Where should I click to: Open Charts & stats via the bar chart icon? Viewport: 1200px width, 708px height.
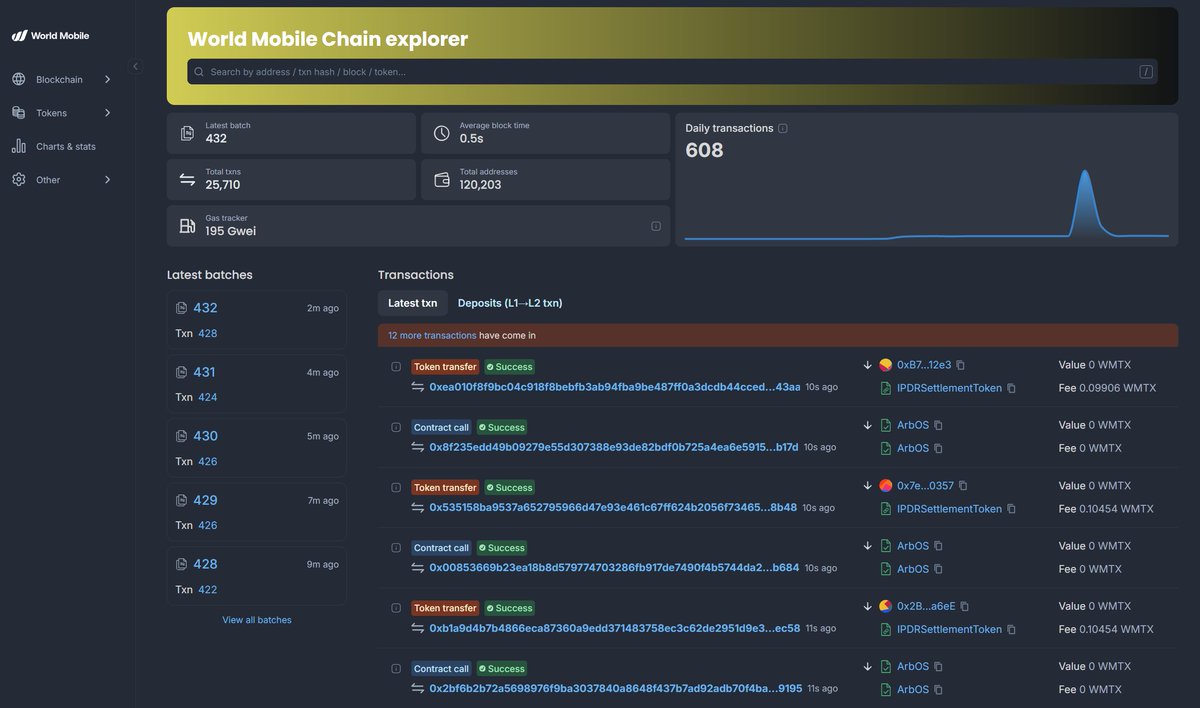17,145
